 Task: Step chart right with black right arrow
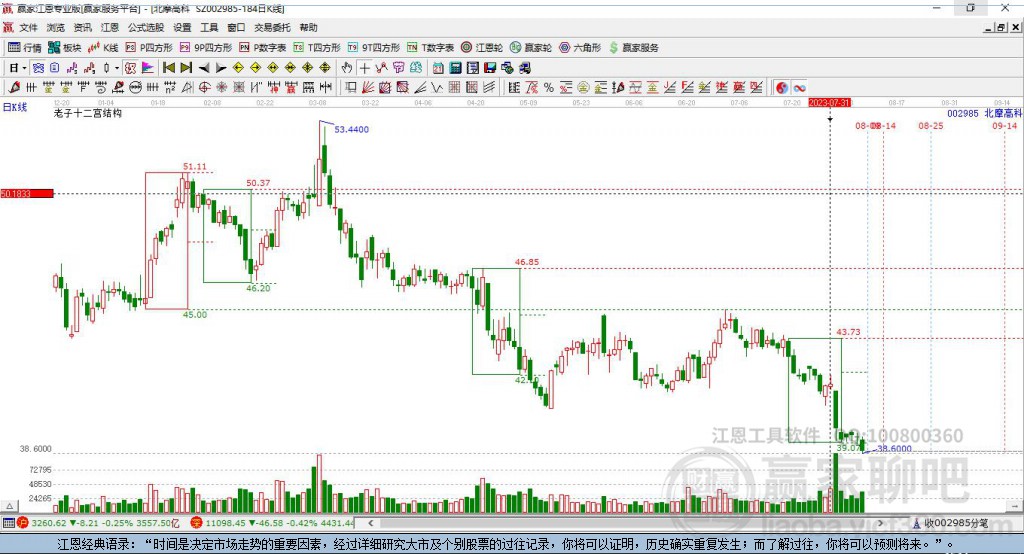[221, 68]
